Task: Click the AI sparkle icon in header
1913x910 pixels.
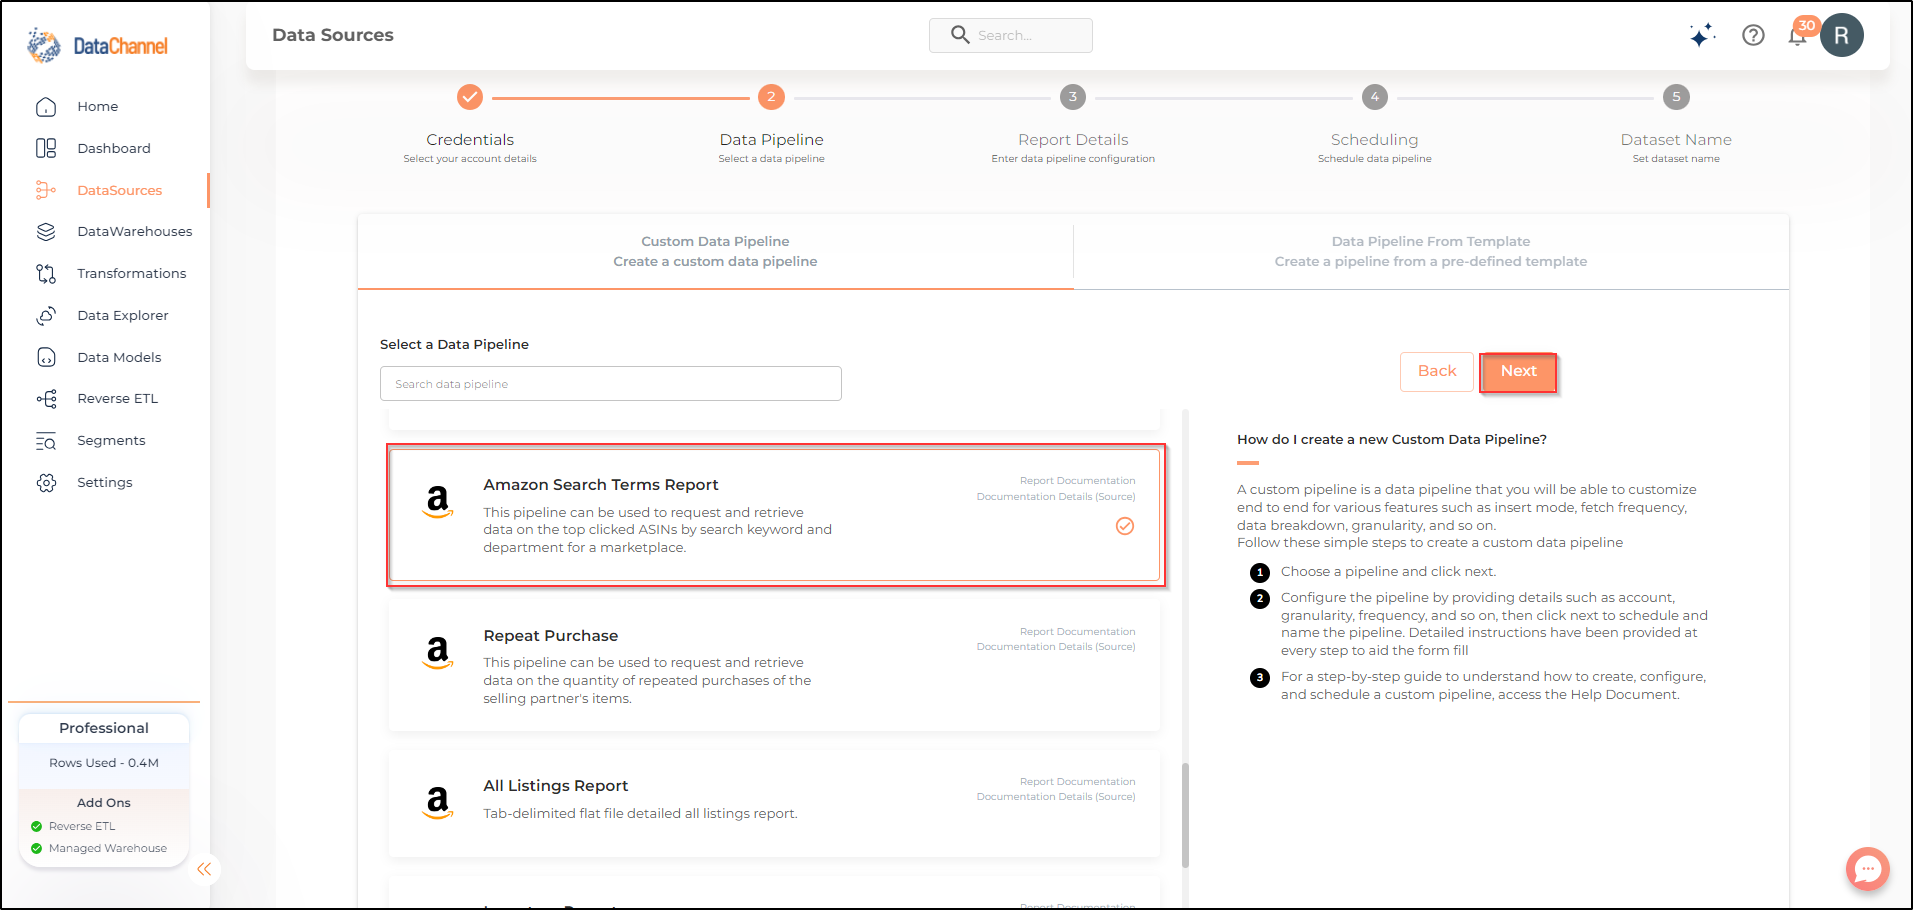Action: 1702,36
